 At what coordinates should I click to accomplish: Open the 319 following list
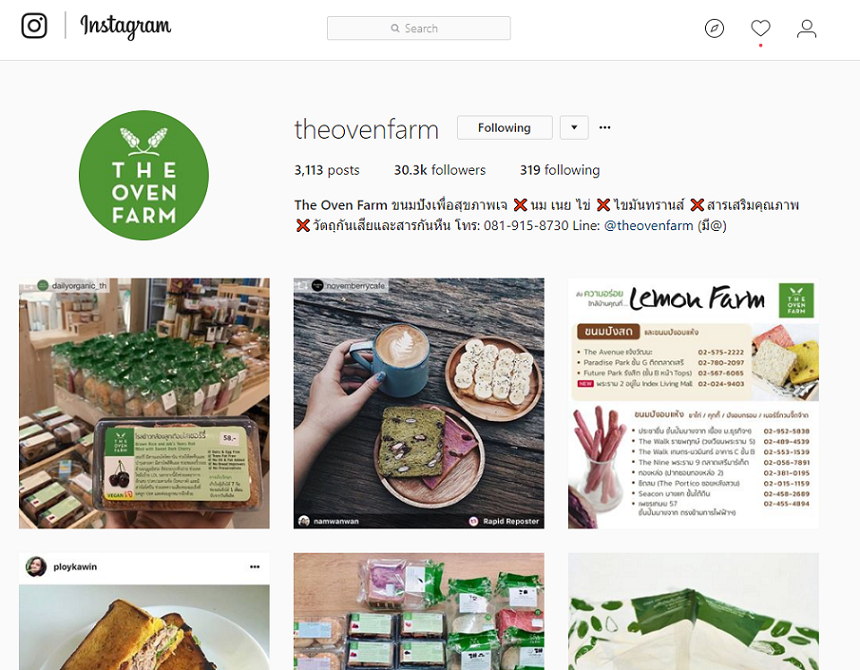(560, 170)
